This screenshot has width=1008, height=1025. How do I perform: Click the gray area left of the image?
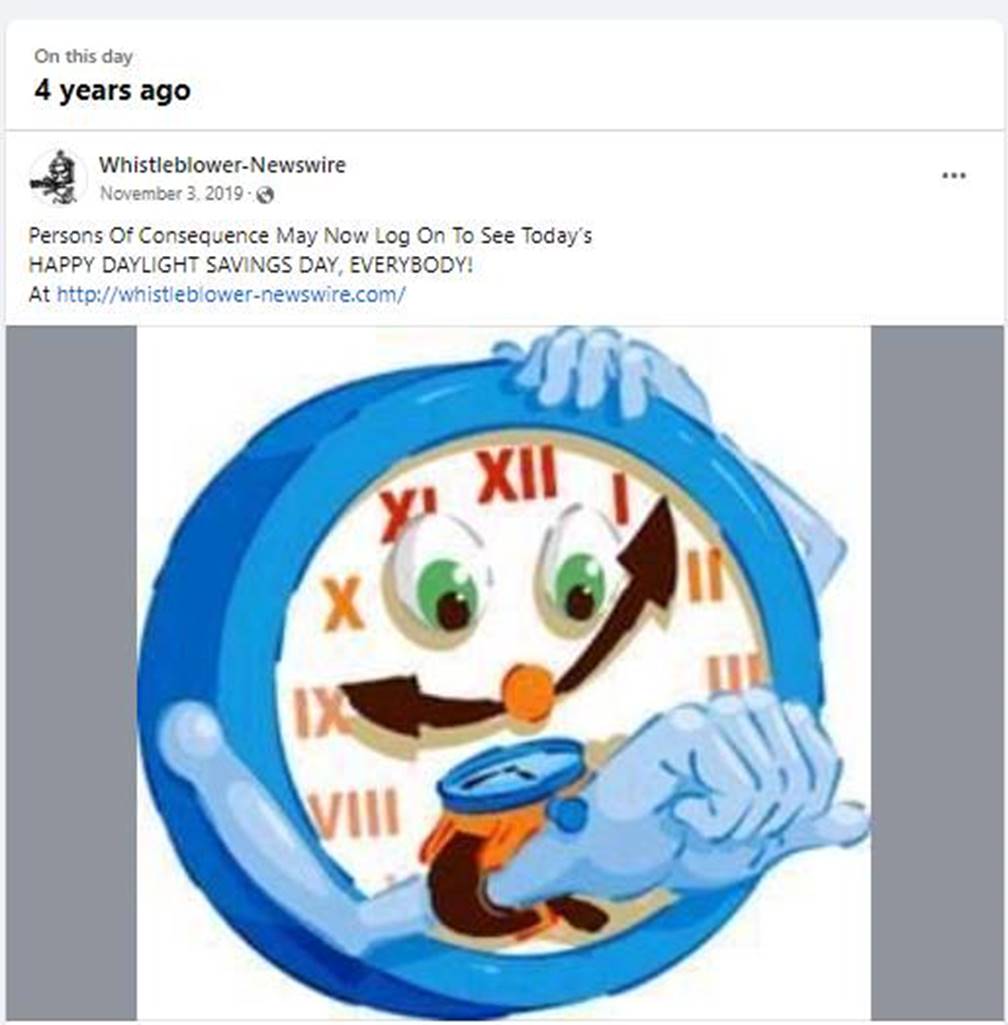(x=71, y=673)
